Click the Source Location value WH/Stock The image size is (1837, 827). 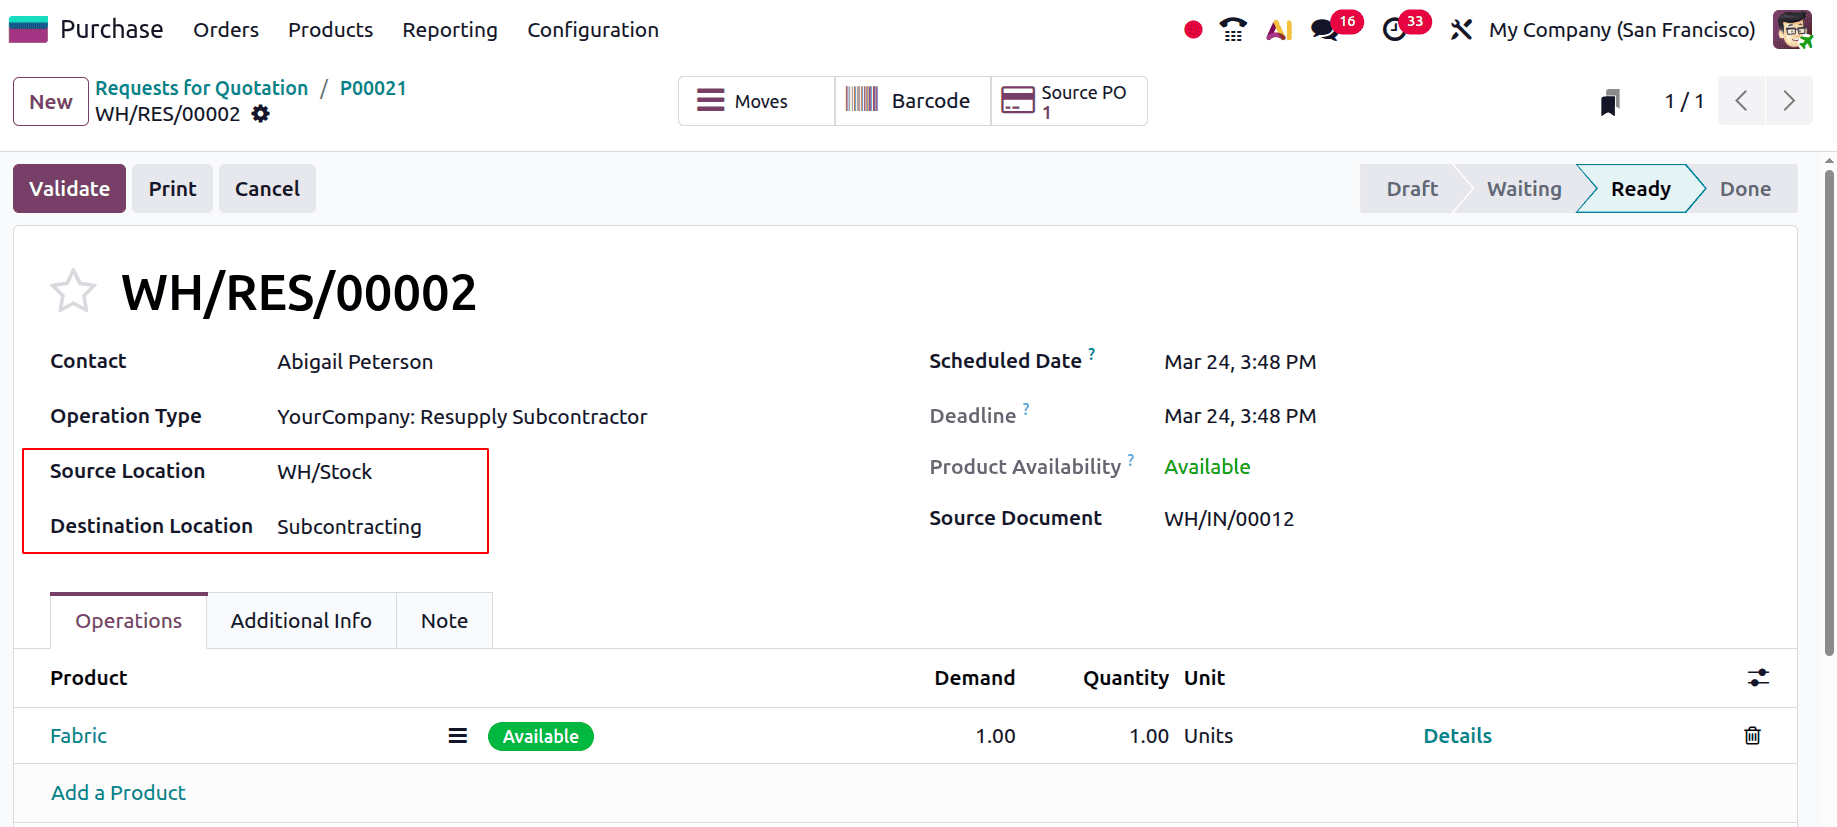pos(324,472)
